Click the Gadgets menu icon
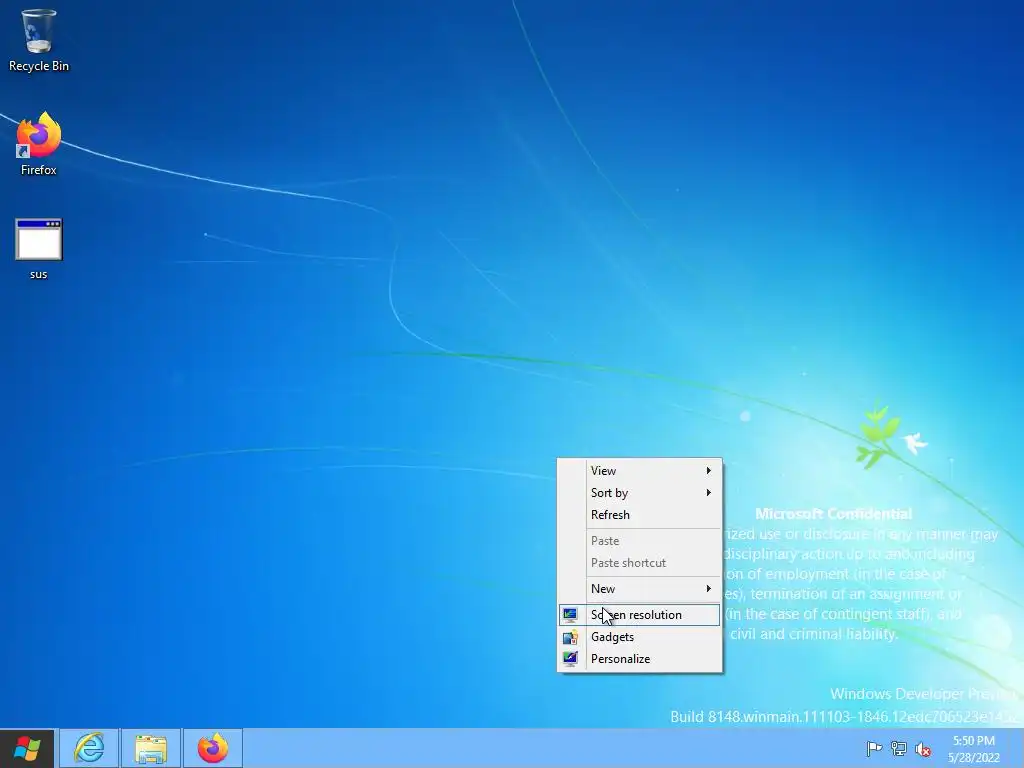1024x768 pixels. pos(570,637)
